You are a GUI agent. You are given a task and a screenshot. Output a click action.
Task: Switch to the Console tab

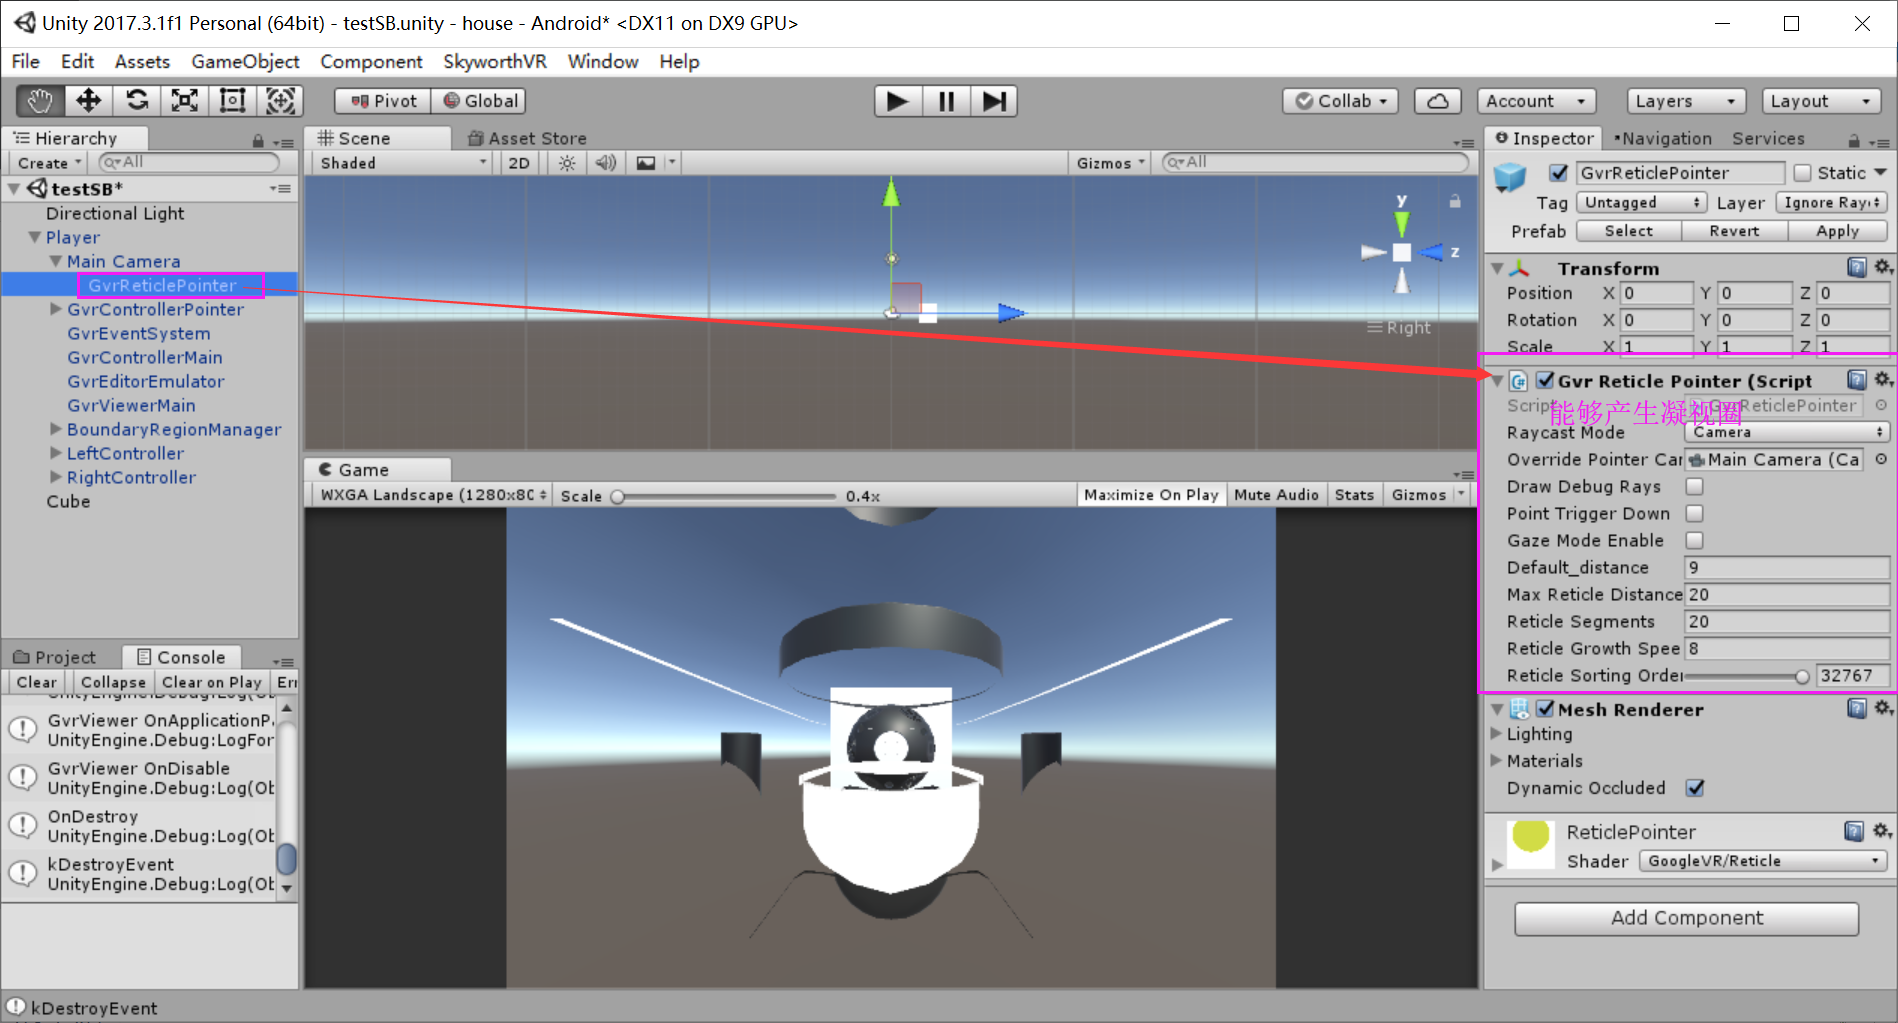[x=182, y=656]
